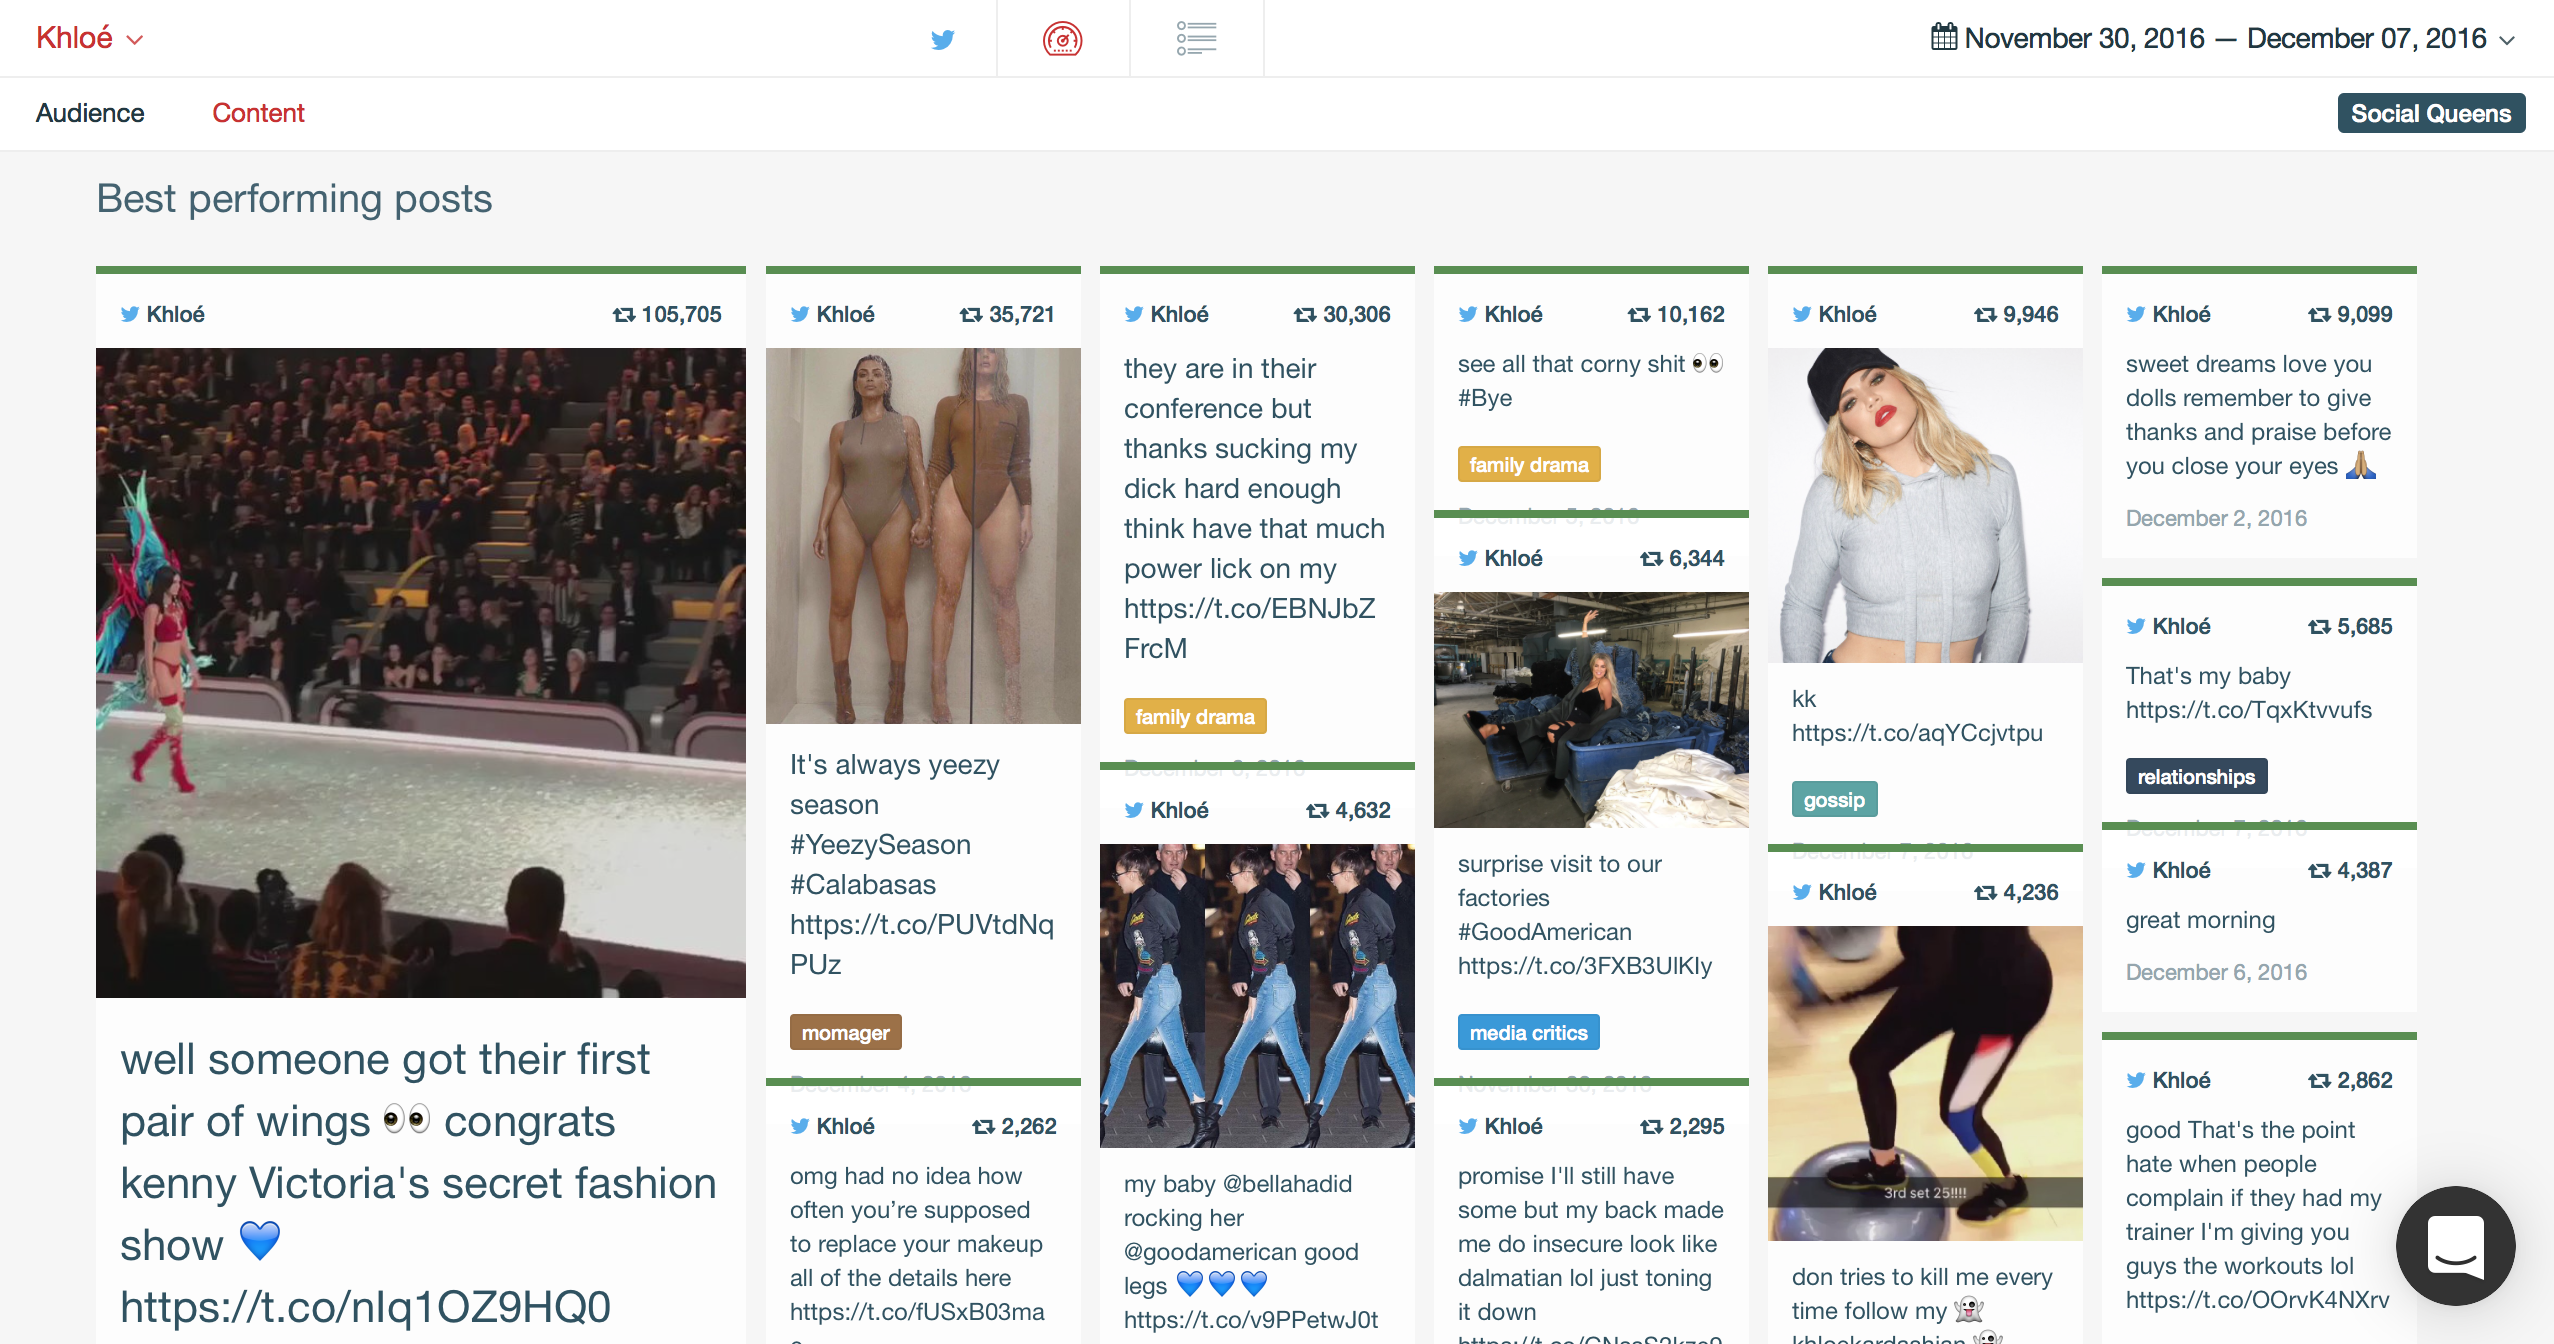Switch to the Audience tab
Screen dimensions: 2554x1344
pyautogui.click(x=90, y=113)
